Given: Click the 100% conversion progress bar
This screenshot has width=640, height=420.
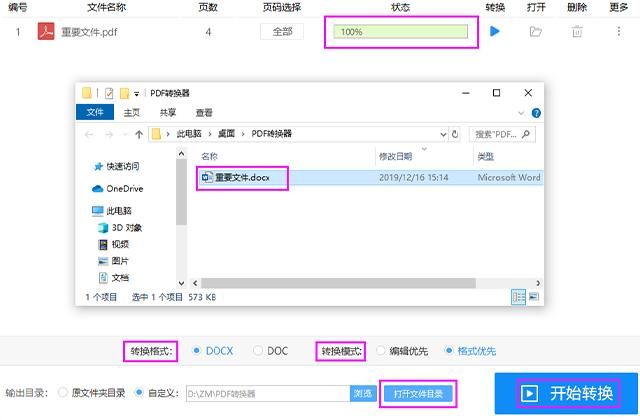Looking at the screenshot, I should (x=400, y=31).
